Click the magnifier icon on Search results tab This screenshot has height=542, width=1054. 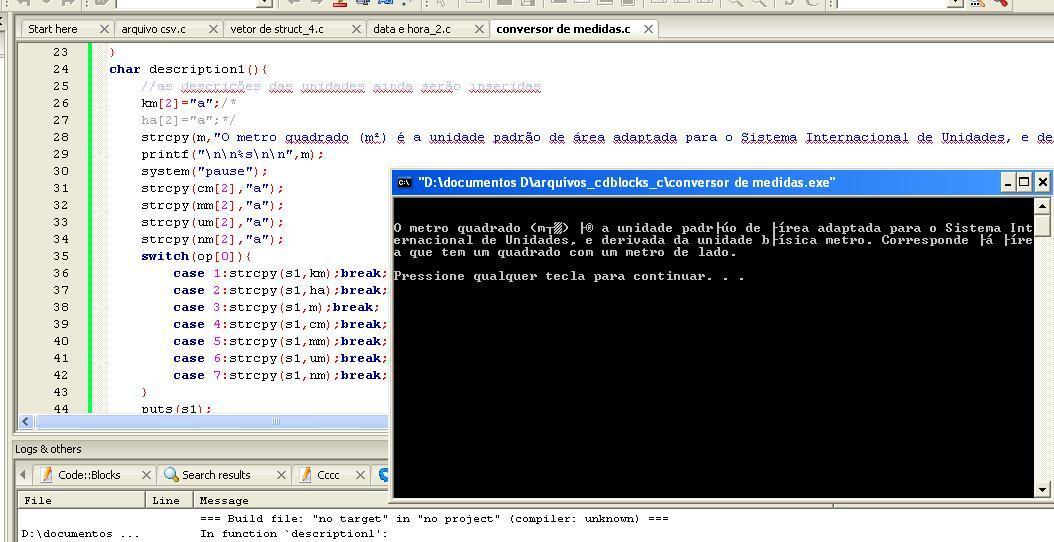click(171, 475)
